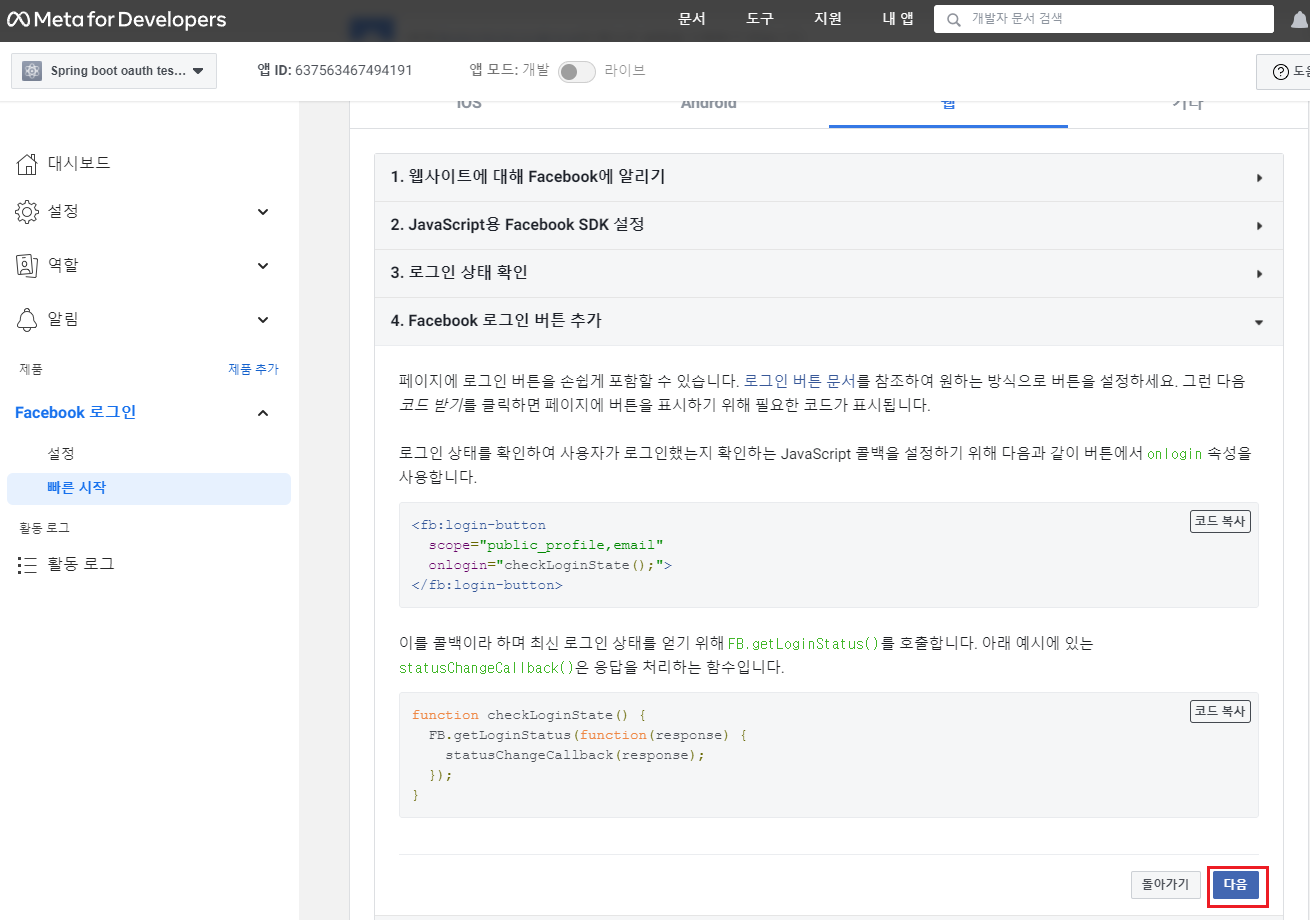Click the 제품 section label in sidebar
The image size is (1310, 920).
pos(31,369)
